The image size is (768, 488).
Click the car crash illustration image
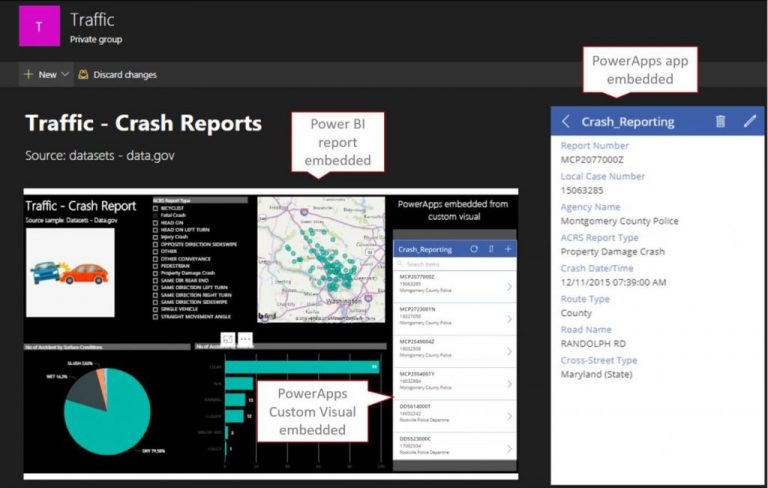point(70,272)
